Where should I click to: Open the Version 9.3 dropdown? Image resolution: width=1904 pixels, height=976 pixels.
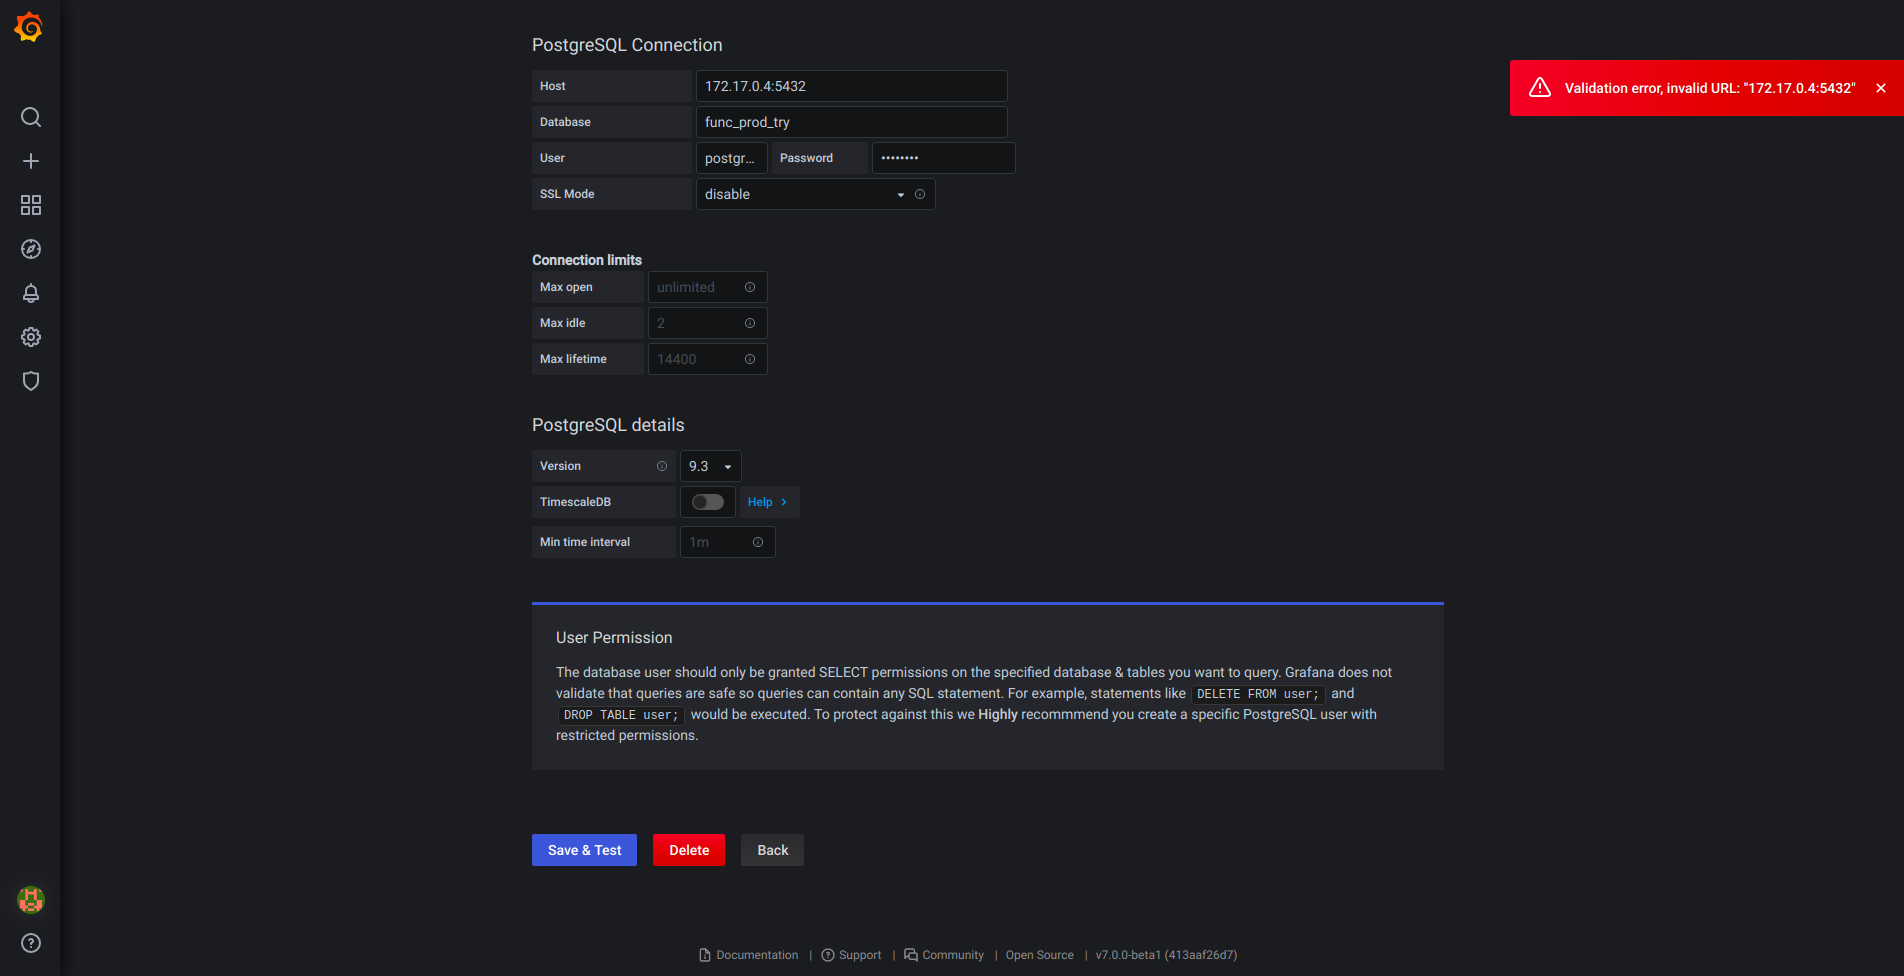click(711, 466)
